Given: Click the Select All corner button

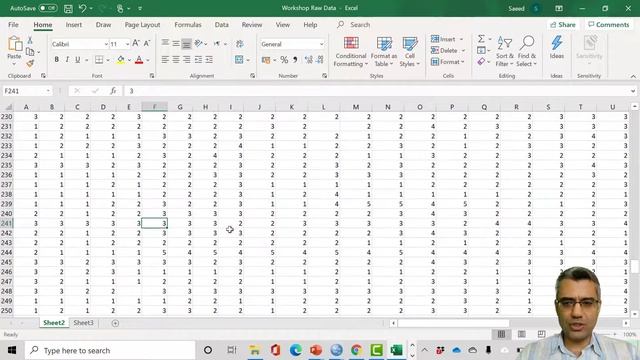Looking at the screenshot, I should pos(8,107).
